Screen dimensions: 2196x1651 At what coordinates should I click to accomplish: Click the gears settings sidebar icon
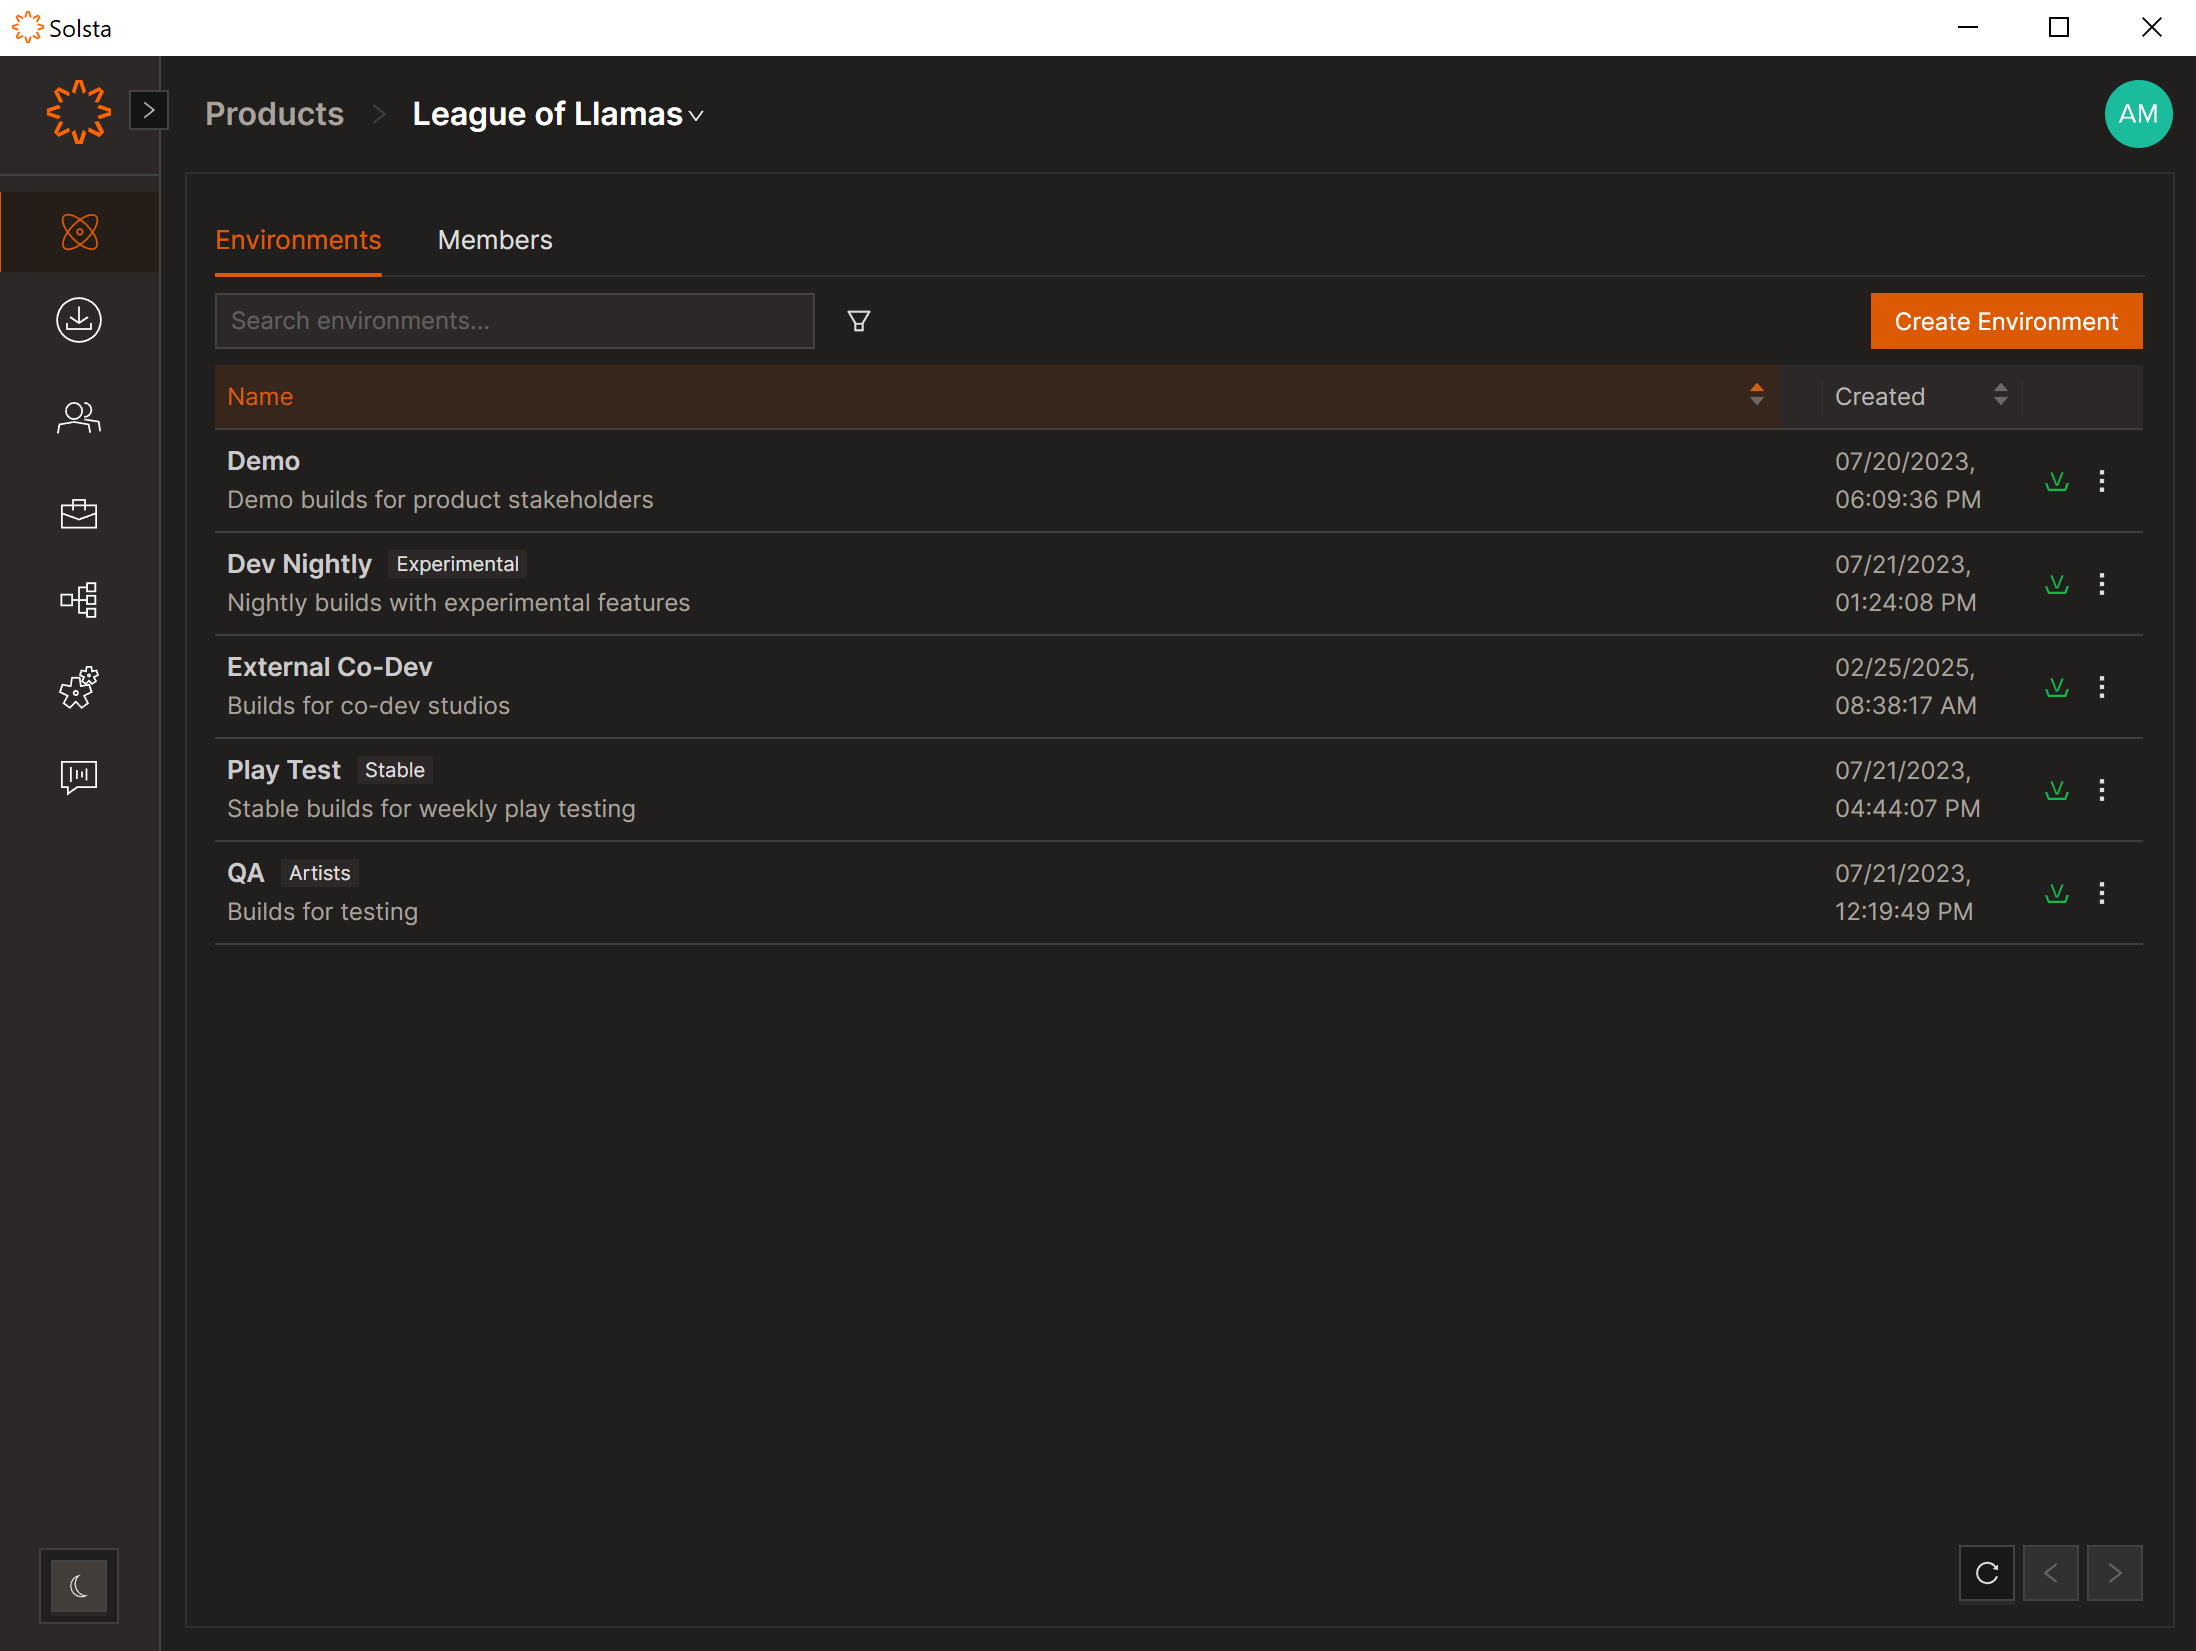(x=79, y=688)
